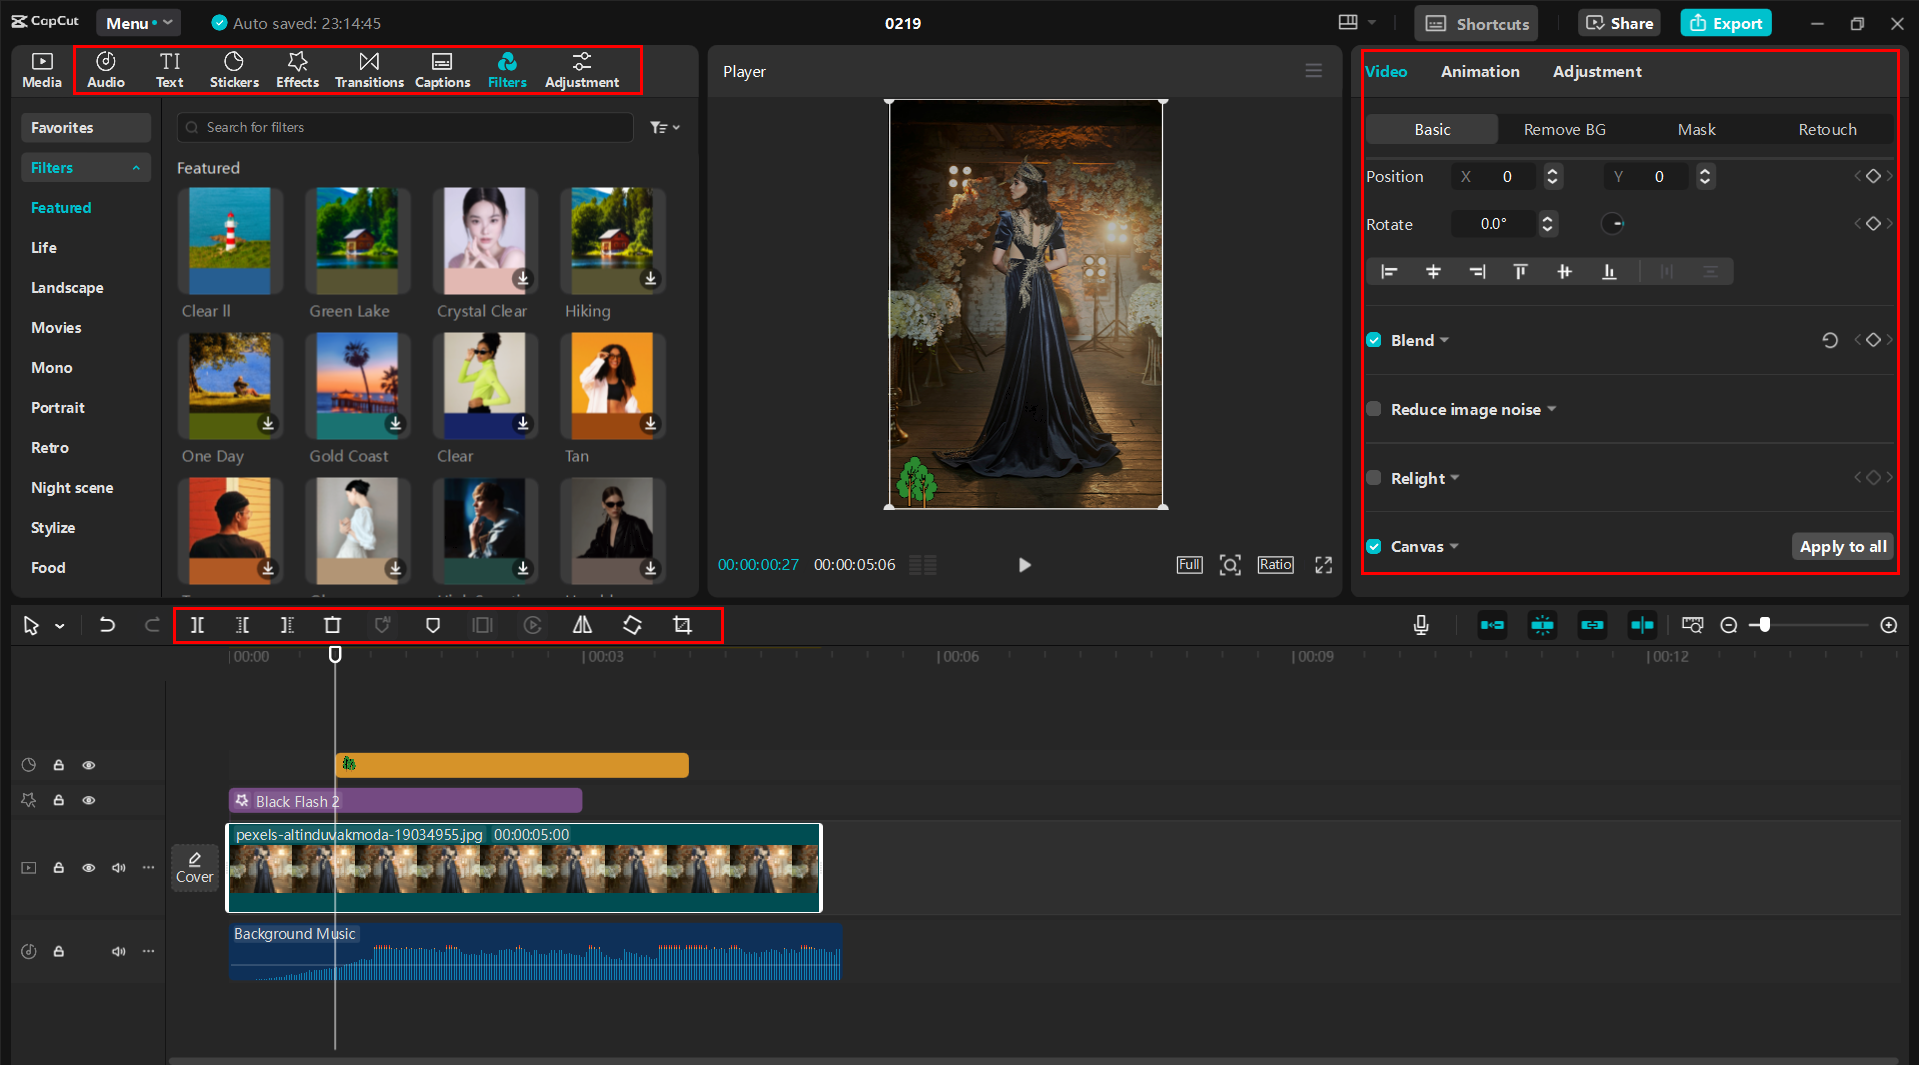1919x1065 pixels.
Task: Enable the Relight checkbox
Action: tap(1374, 478)
